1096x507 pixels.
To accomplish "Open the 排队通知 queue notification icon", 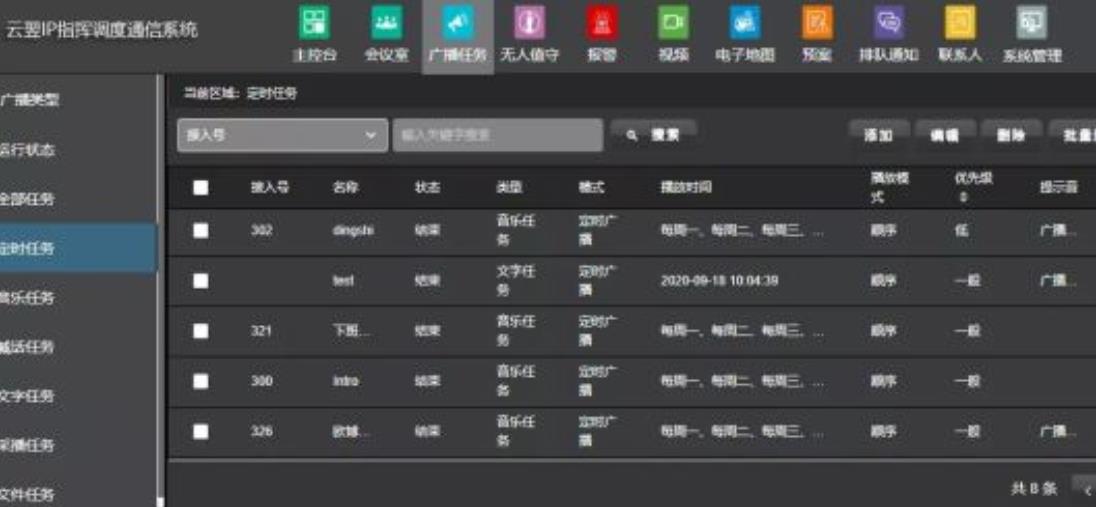I will (889, 23).
